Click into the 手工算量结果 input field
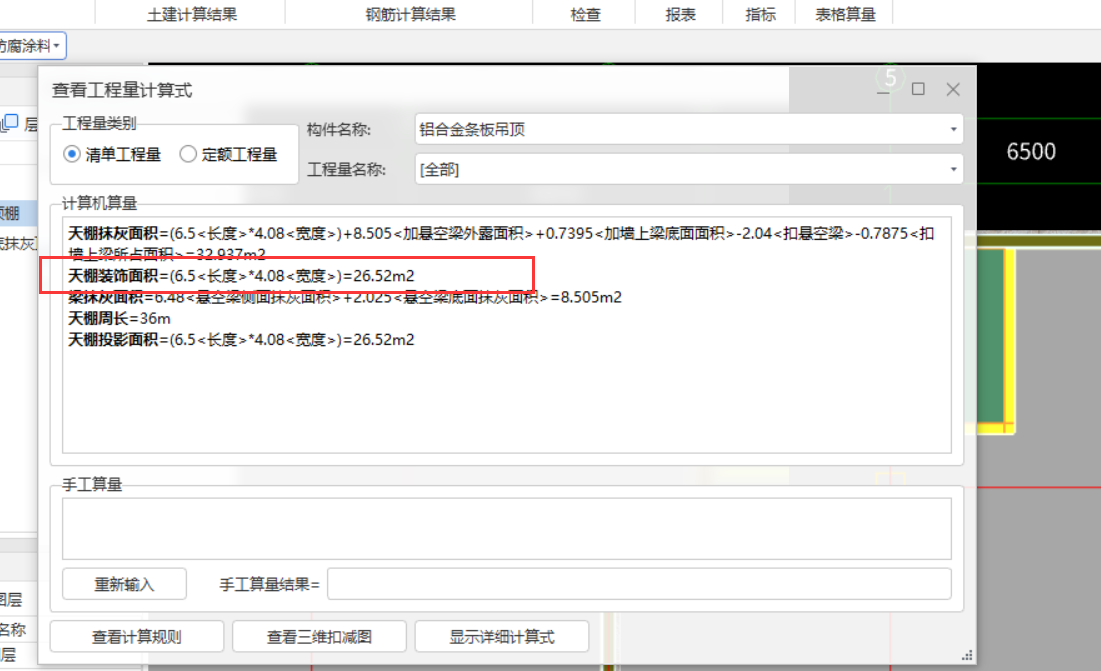This screenshot has height=671, width=1101. coord(639,584)
